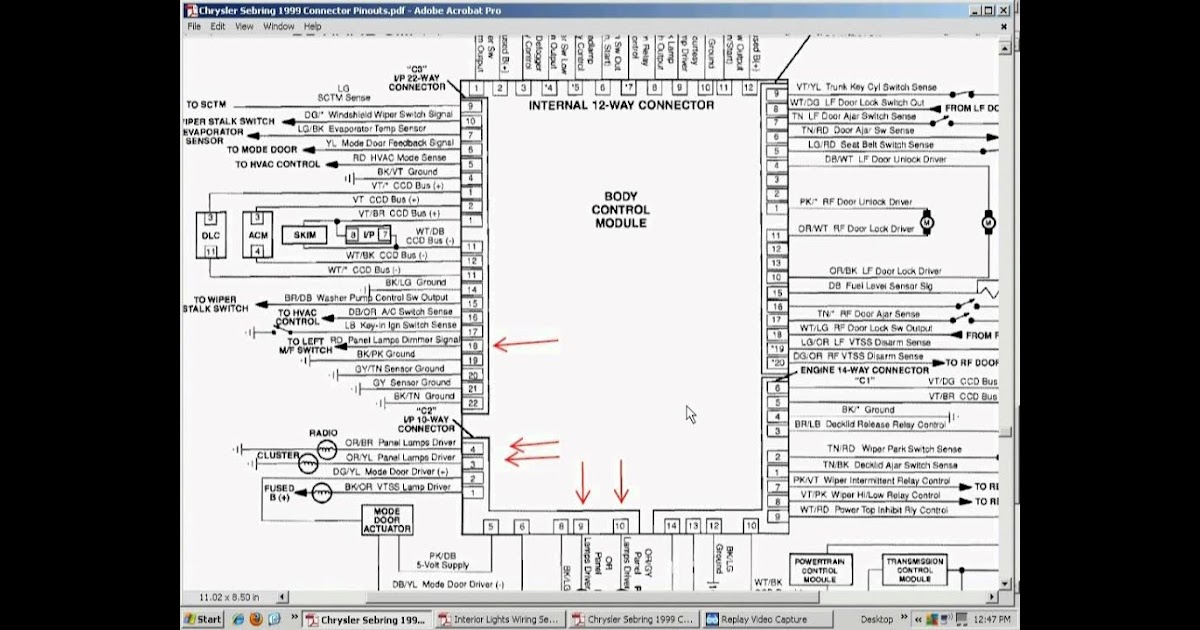The width and height of the screenshot is (1200, 630).
Task: Click the horizontal scrollbar thumb
Action: 592,597
